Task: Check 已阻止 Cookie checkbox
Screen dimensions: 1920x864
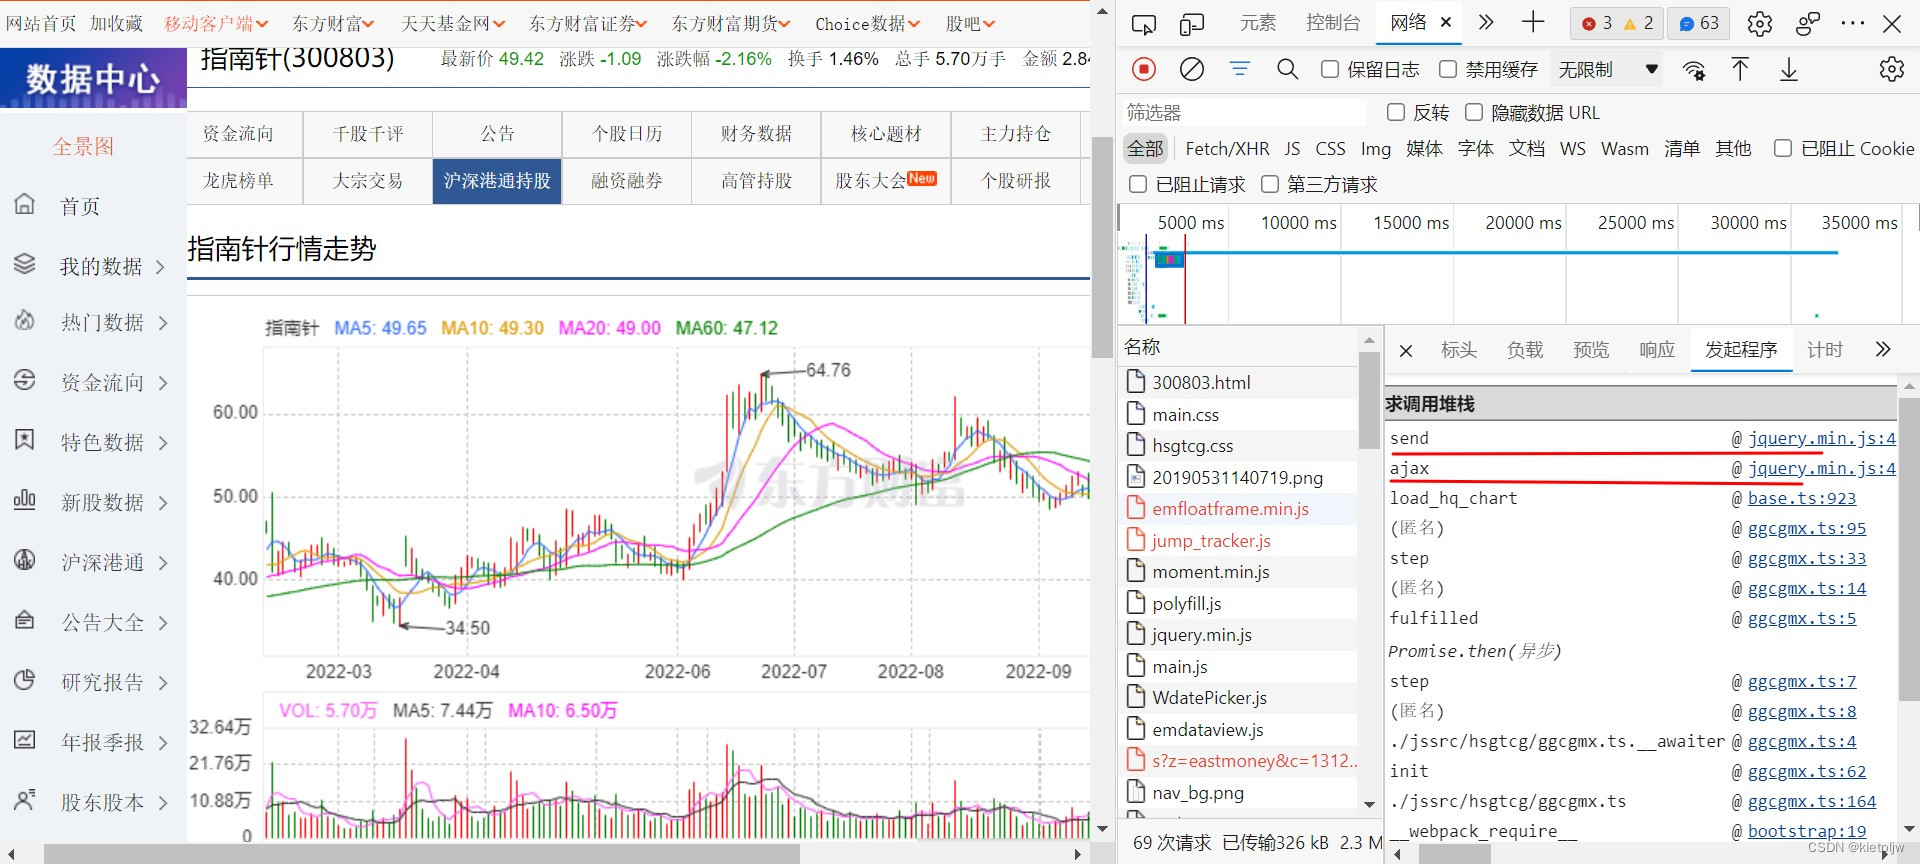Action: (1782, 148)
